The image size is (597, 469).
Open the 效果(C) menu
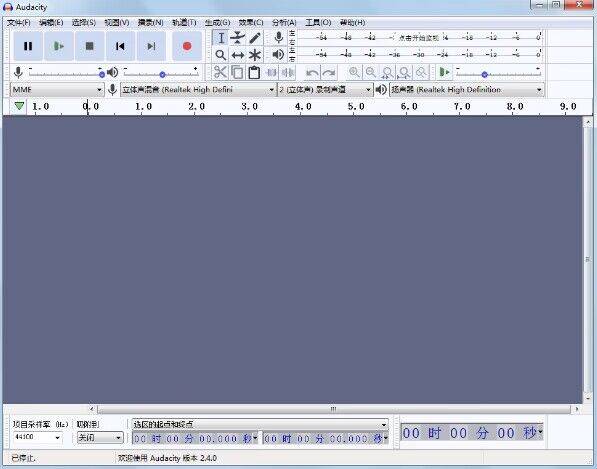pyautogui.click(x=251, y=22)
